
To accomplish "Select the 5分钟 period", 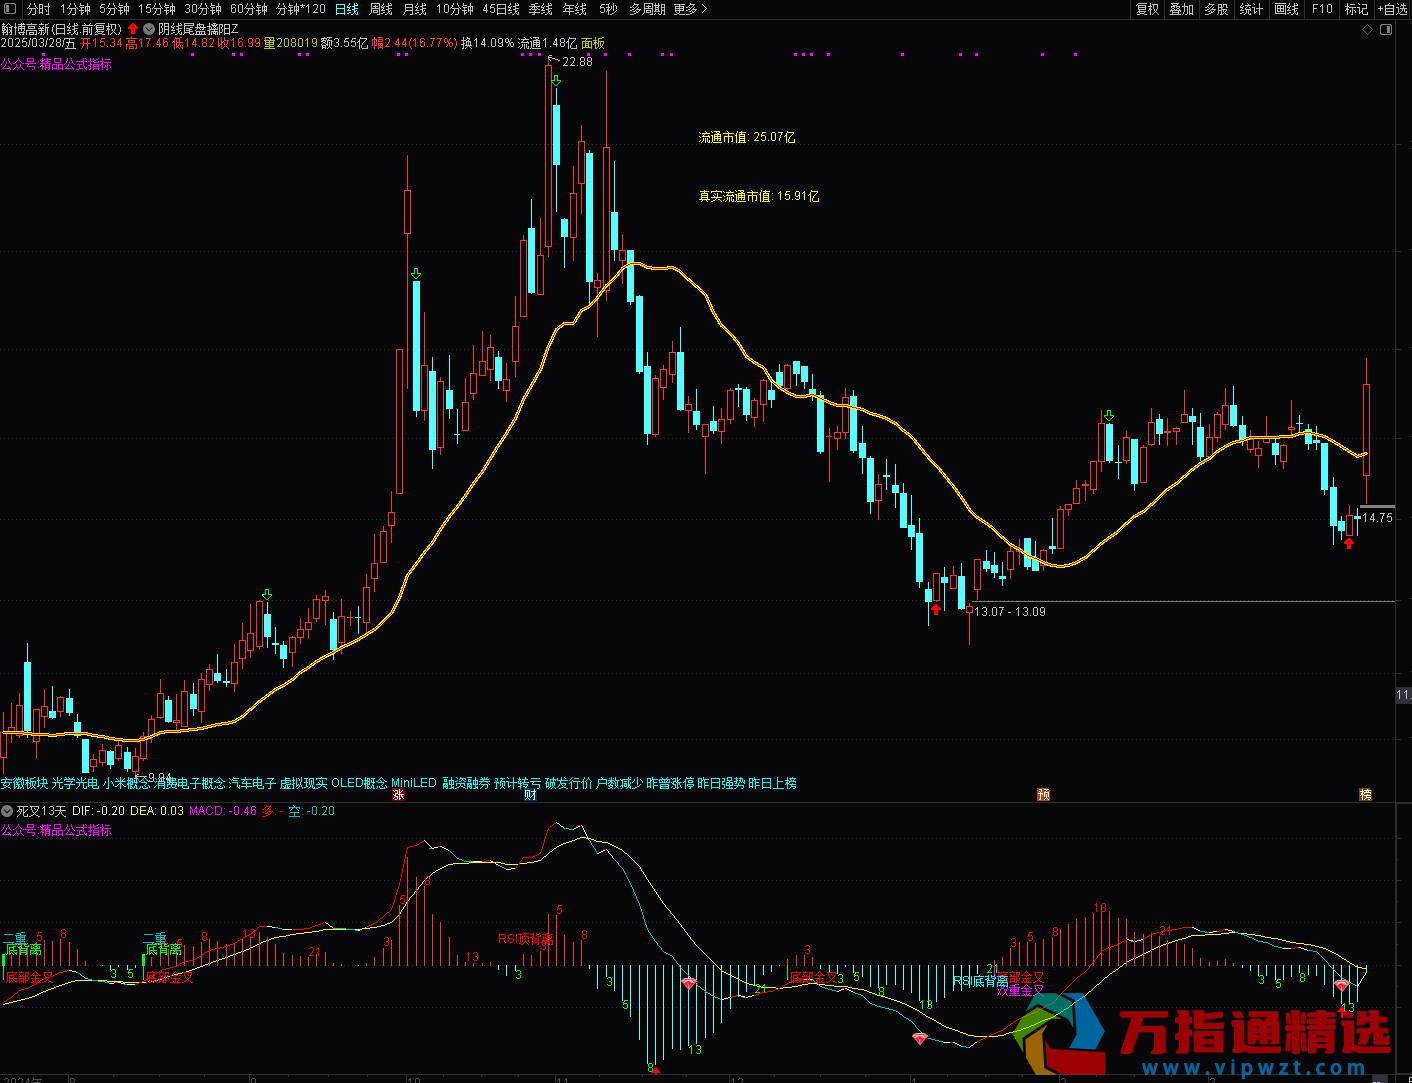I will [114, 9].
